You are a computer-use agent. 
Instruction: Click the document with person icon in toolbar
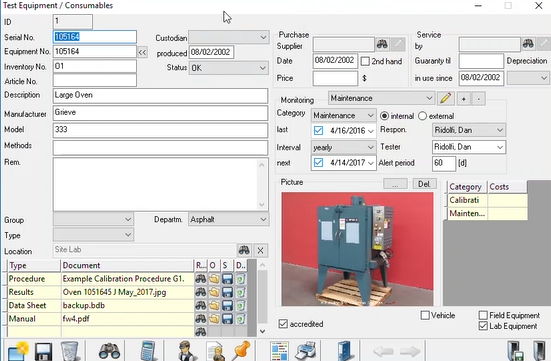(215, 352)
